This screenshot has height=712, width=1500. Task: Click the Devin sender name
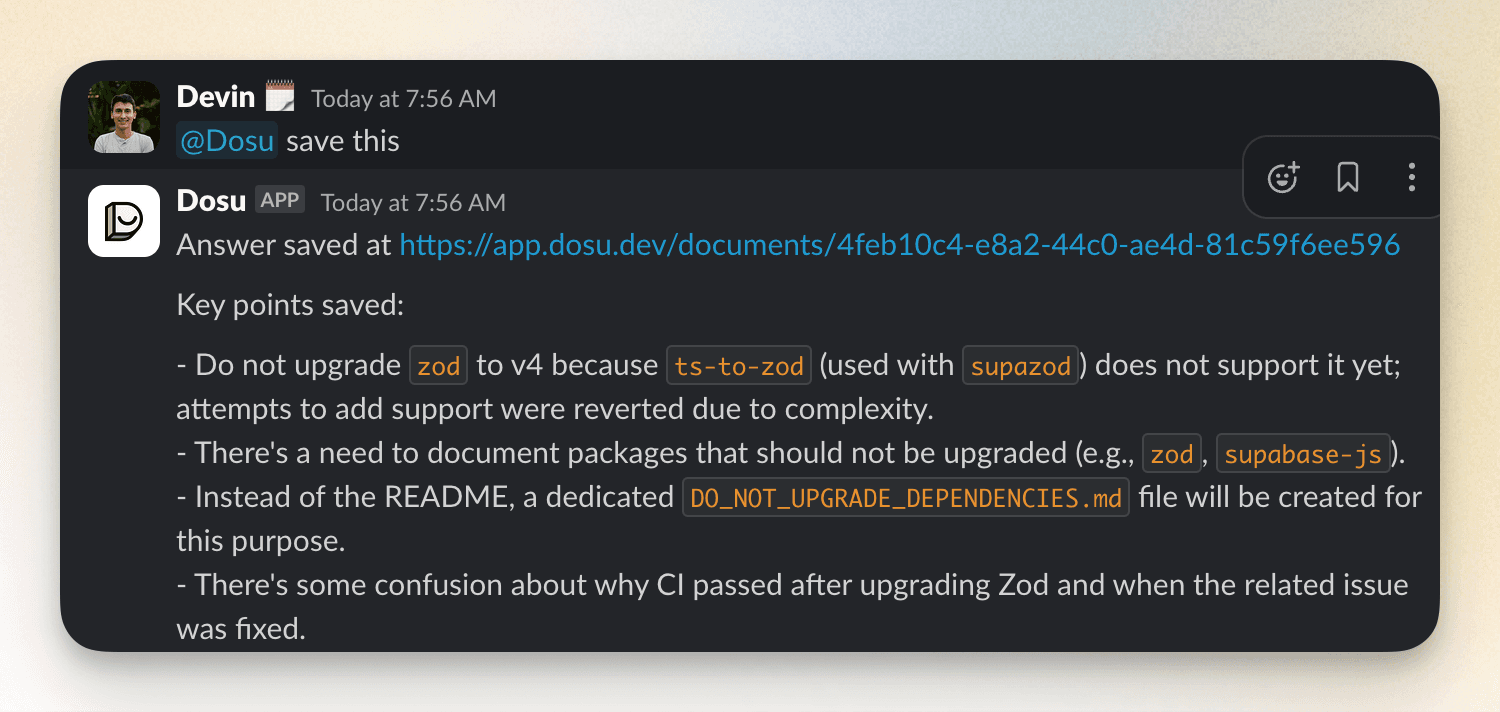[x=215, y=97]
